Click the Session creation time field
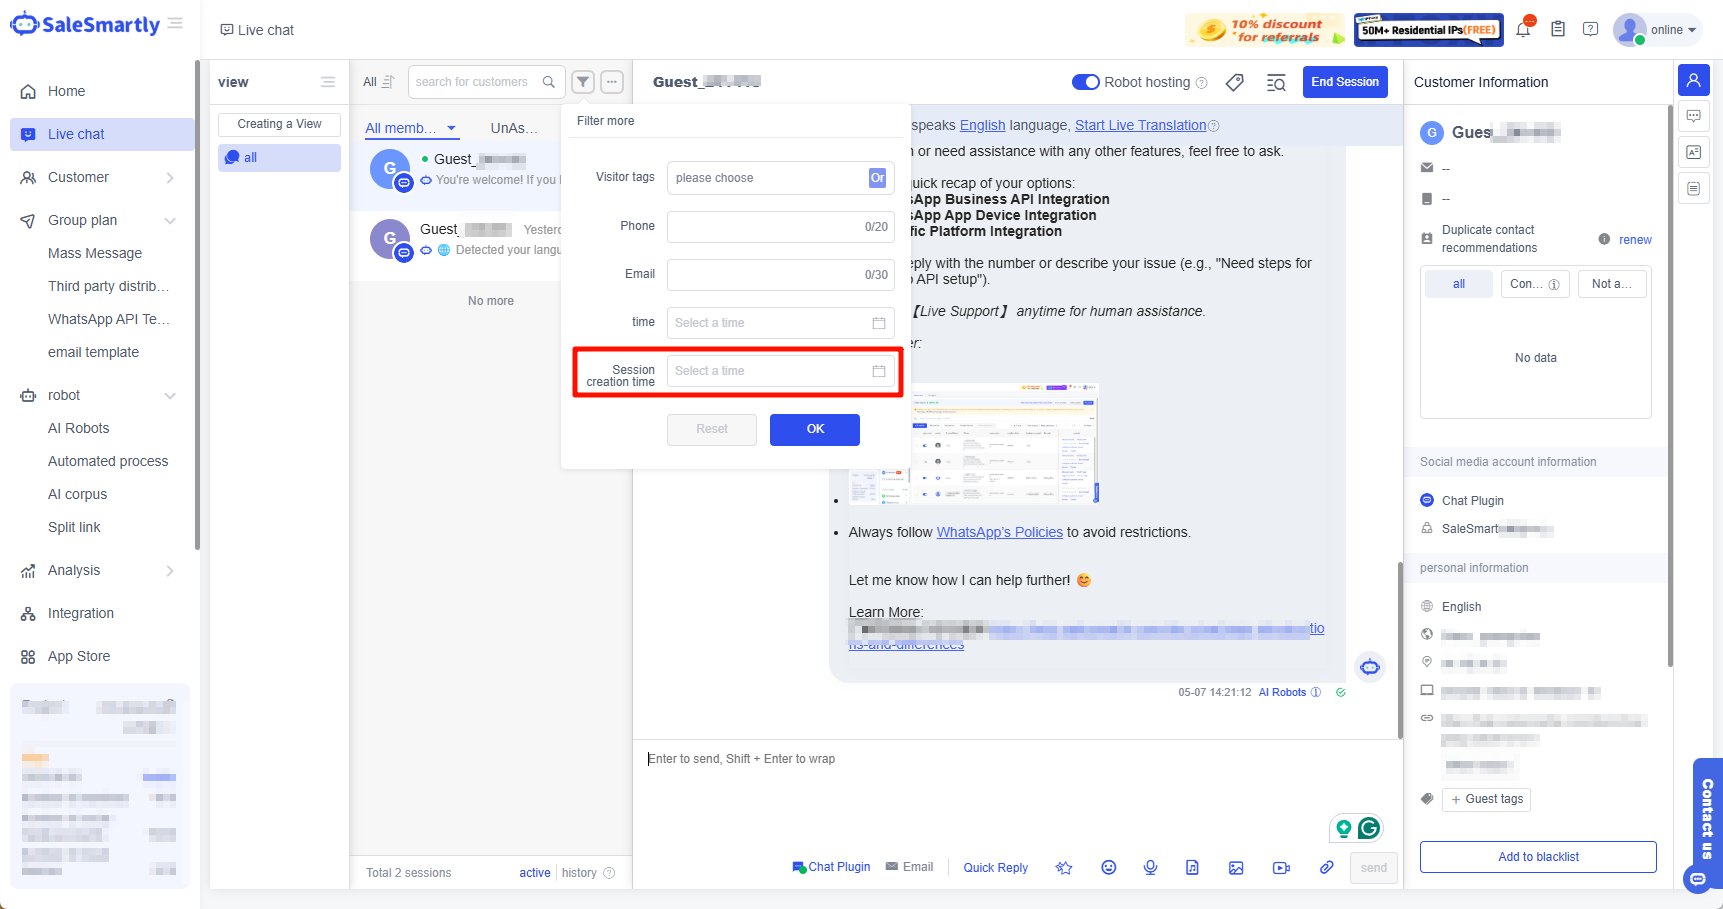The image size is (1723, 909). tap(780, 371)
